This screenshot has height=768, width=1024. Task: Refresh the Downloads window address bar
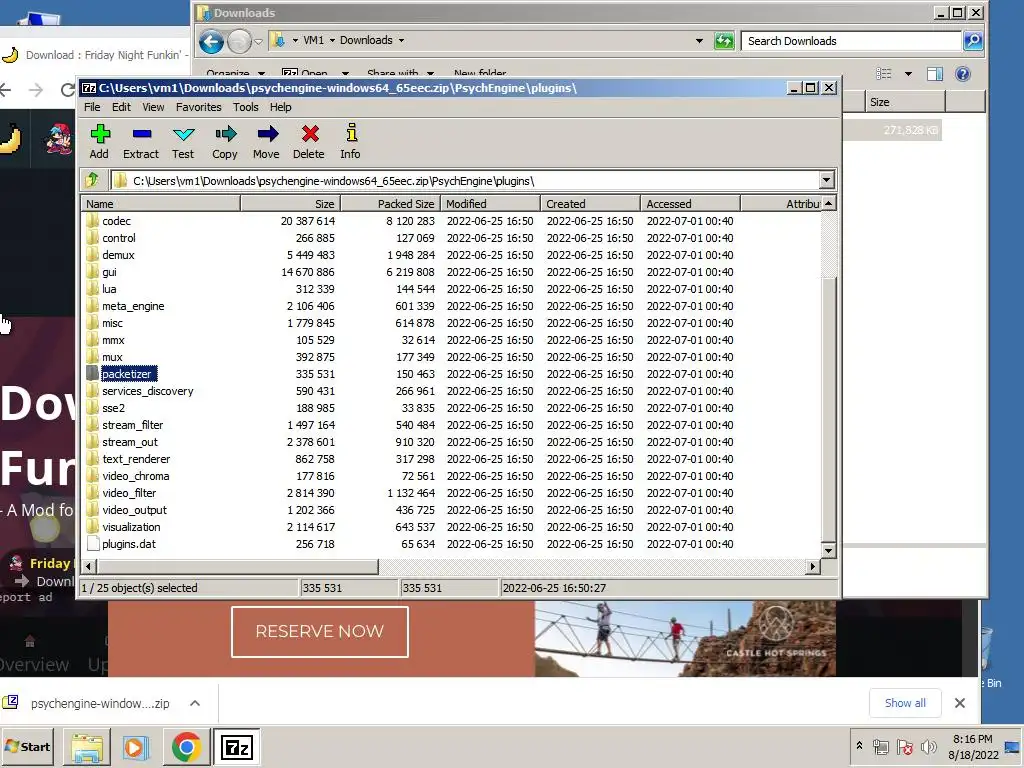(724, 40)
